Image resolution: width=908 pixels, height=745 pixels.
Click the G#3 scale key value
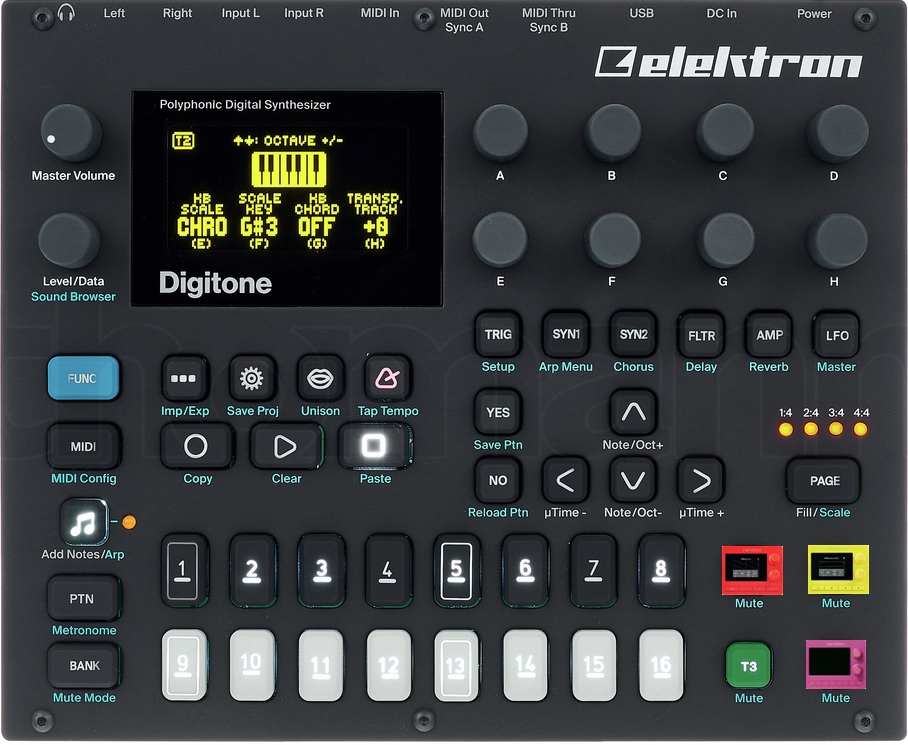(259, 227)
